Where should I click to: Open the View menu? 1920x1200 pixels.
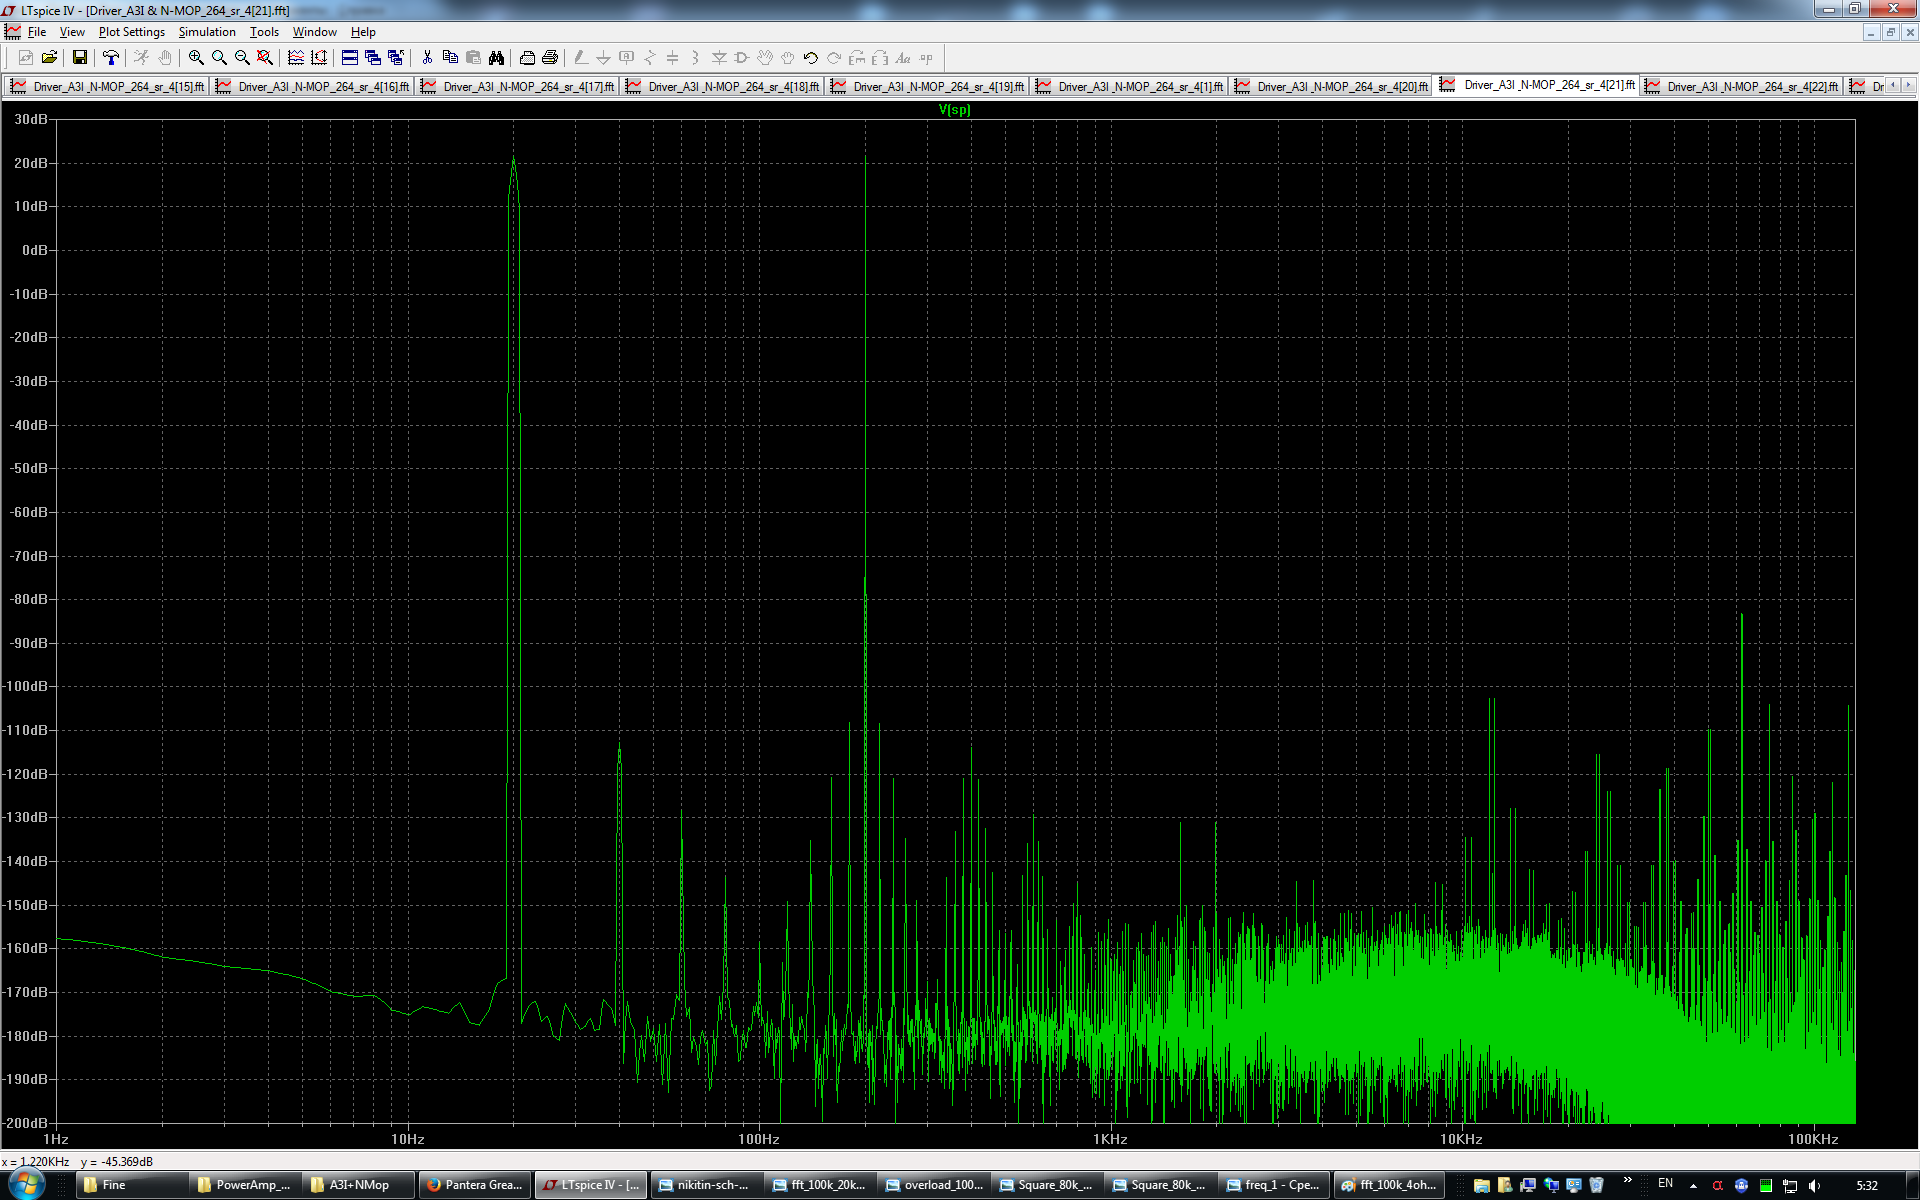click(72, 32)
